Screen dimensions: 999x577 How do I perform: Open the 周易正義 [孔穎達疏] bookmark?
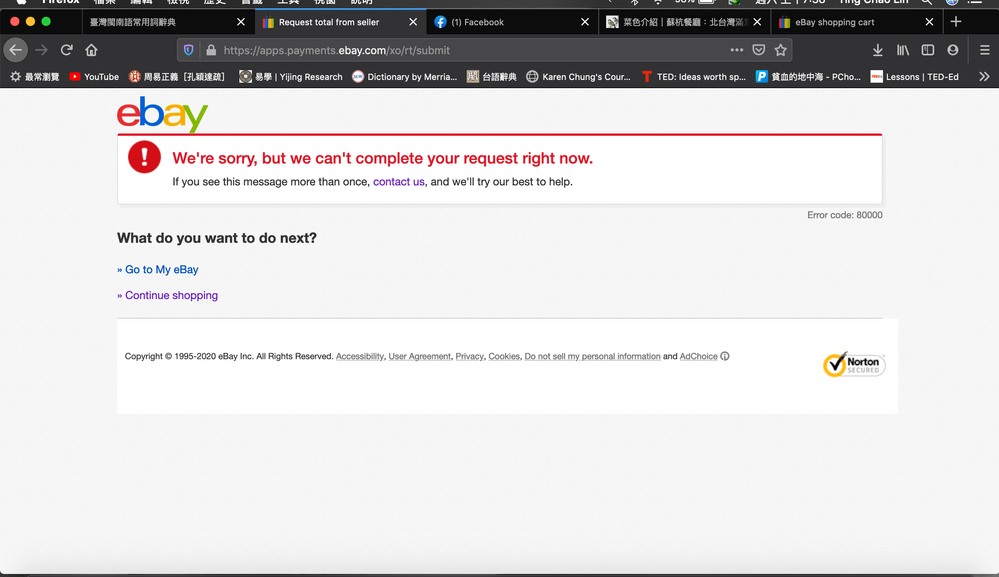[x=176, y=77]
